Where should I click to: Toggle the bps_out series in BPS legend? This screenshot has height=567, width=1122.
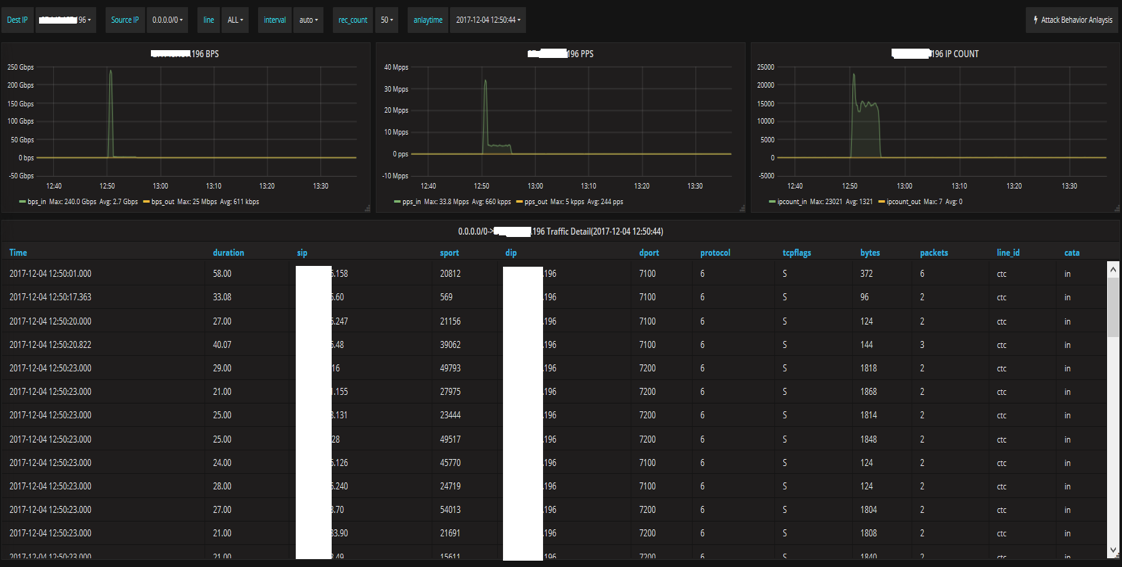pyautogui.click(x=162, y=202)
